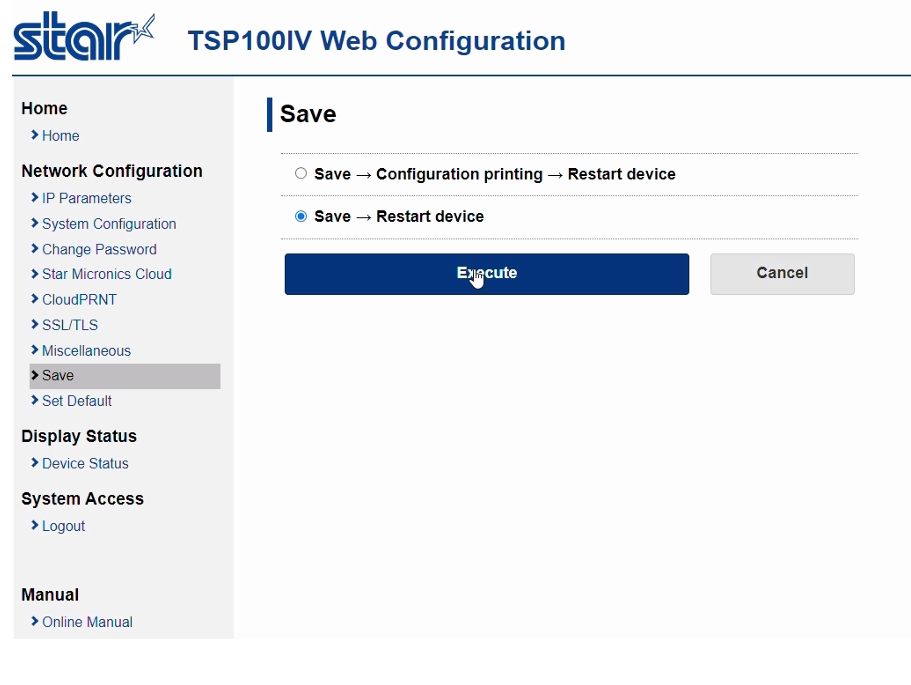
Task: Click the Execute button
Action: (487, 274)
